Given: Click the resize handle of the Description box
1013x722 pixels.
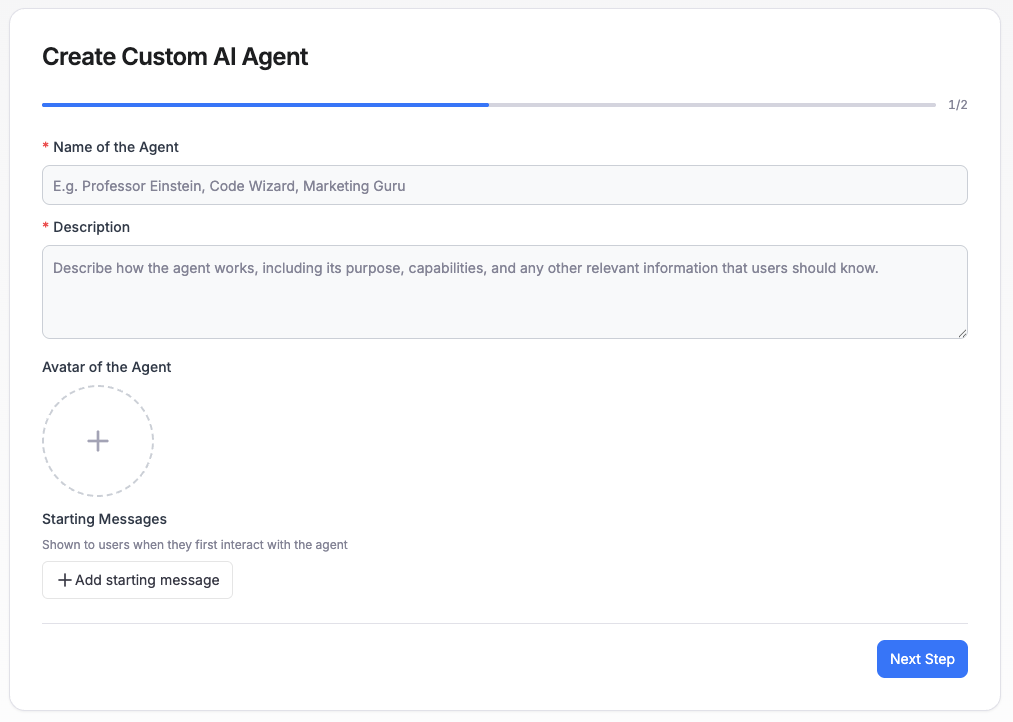Looking at the screenshot, I should pos(961,331).
